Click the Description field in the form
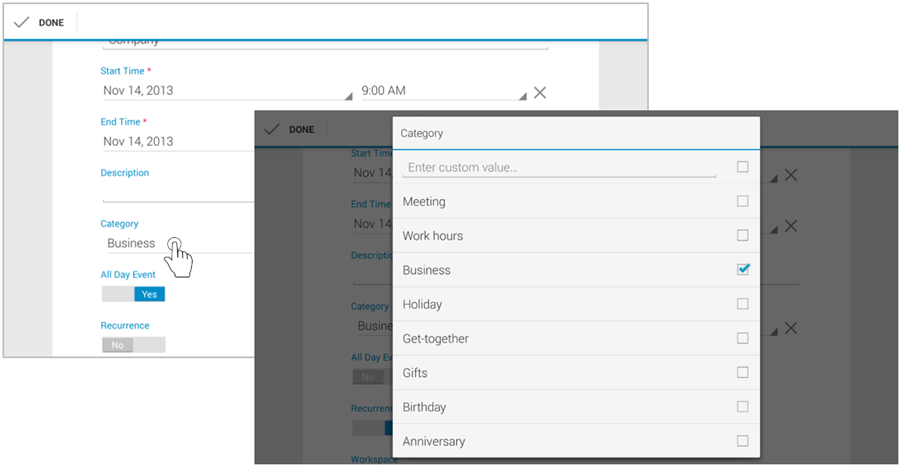900x466 pixels. [x=175, y=192]
